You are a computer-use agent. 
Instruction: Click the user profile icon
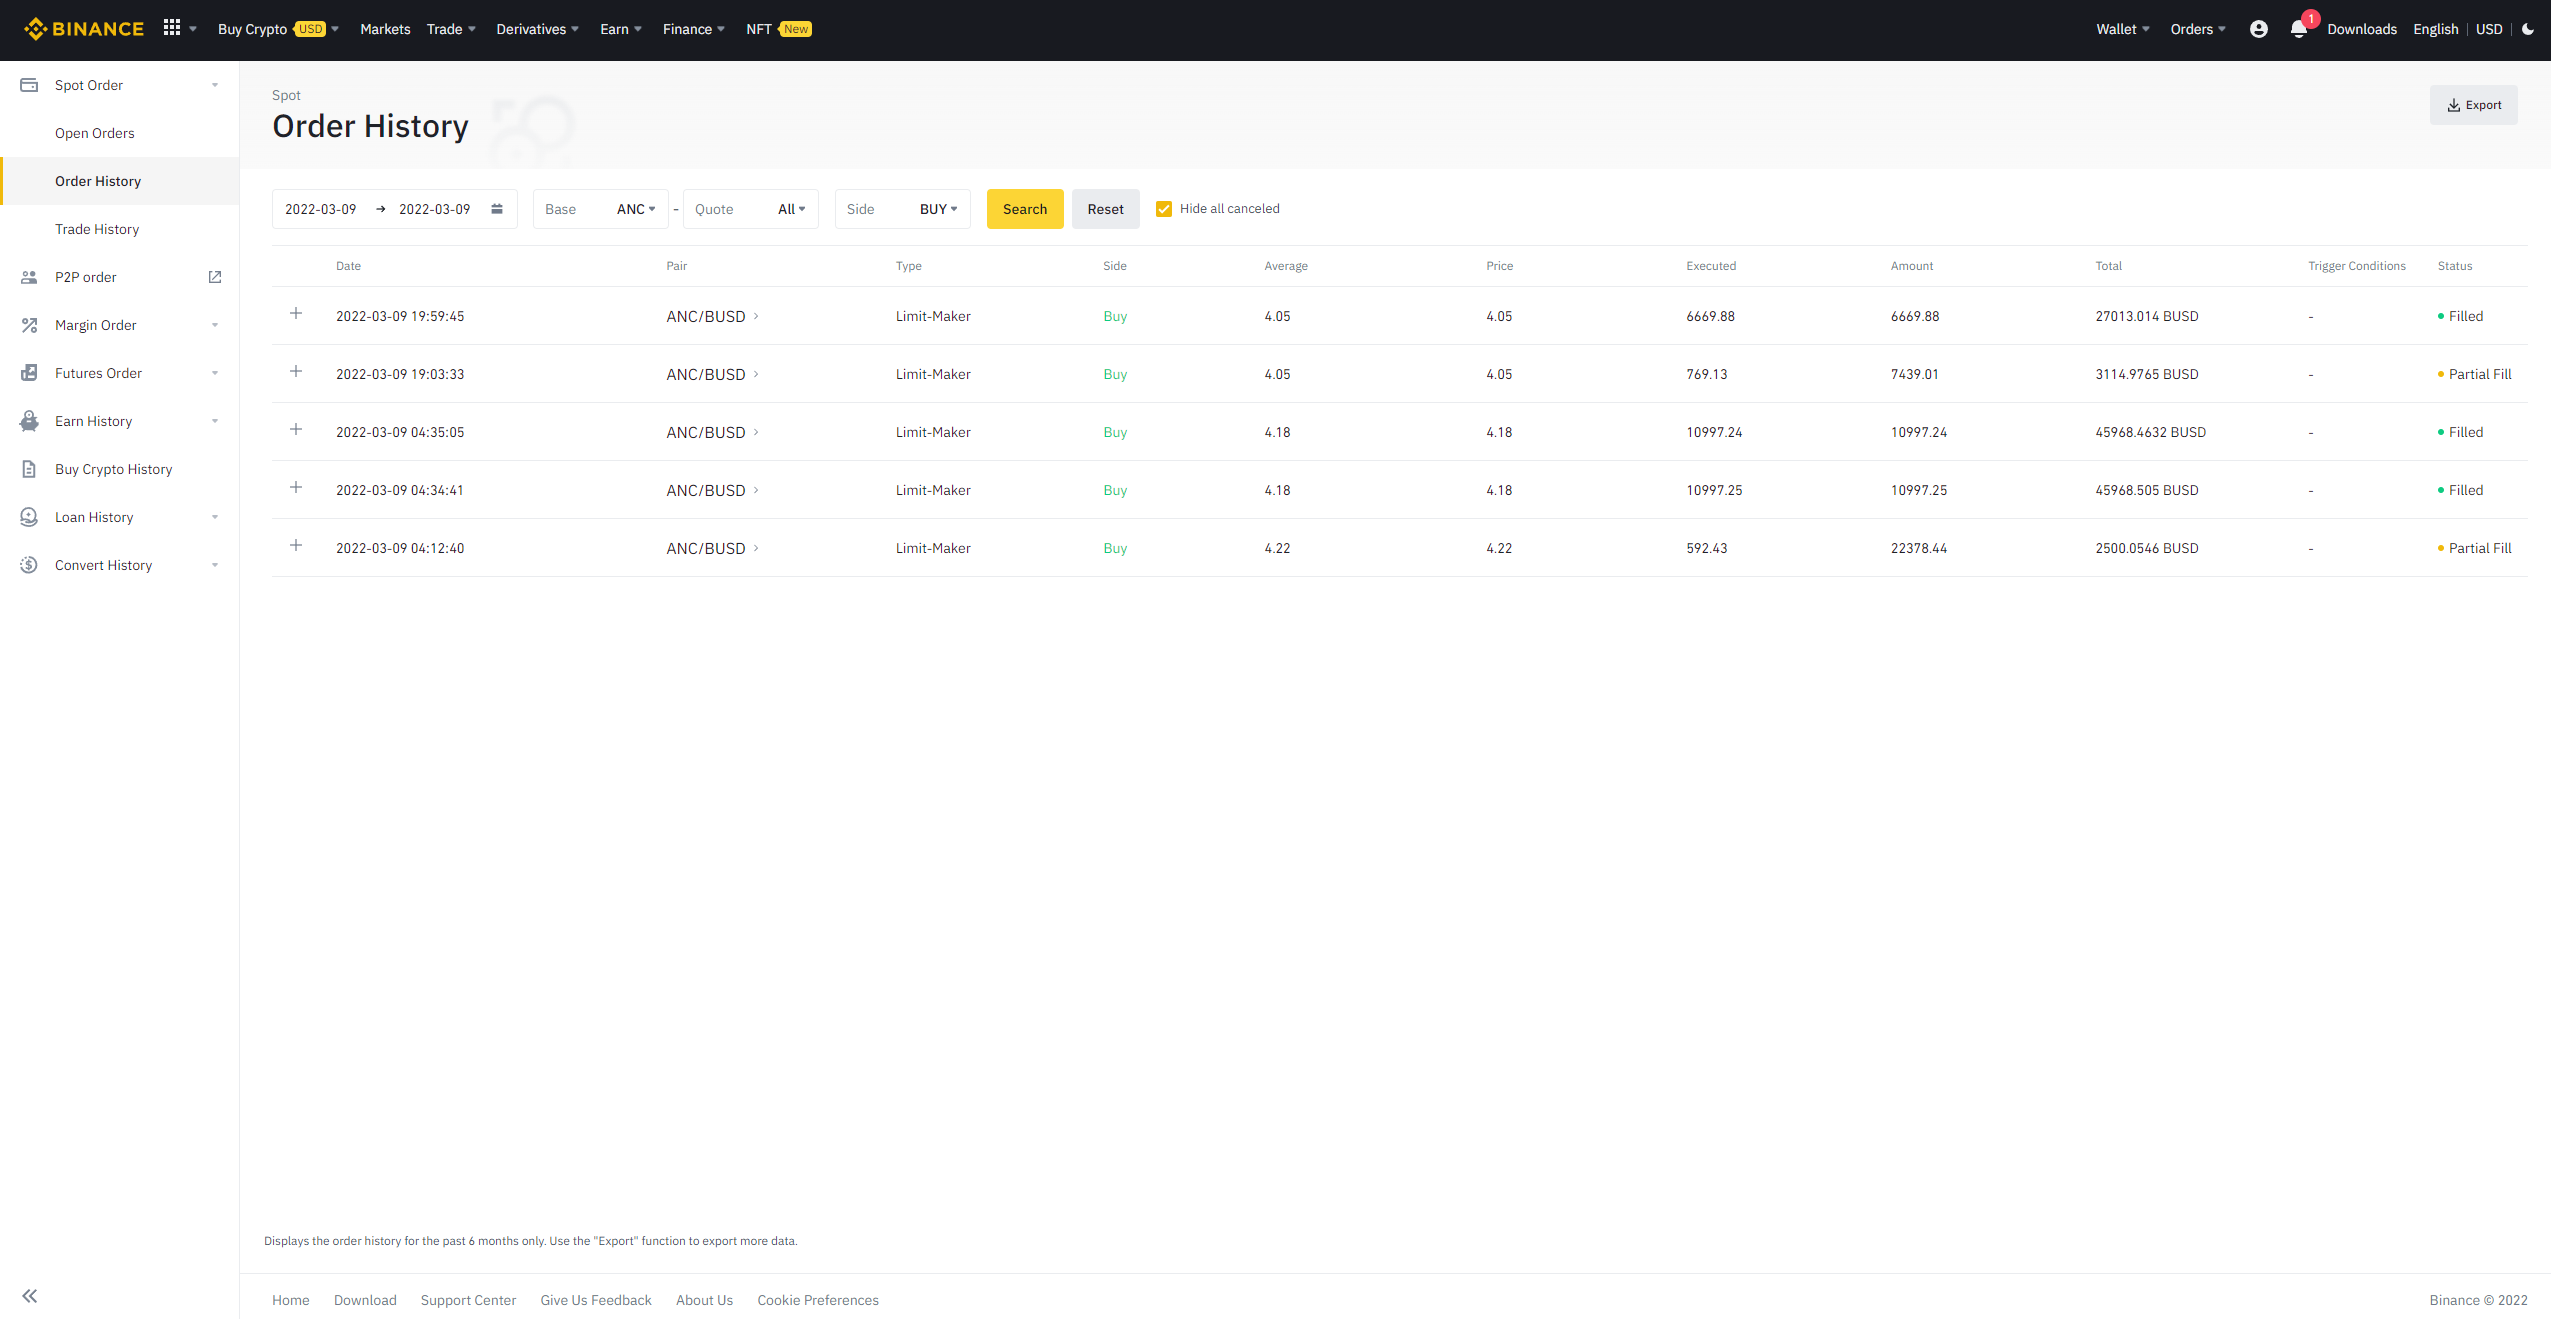pos(2258,29)
